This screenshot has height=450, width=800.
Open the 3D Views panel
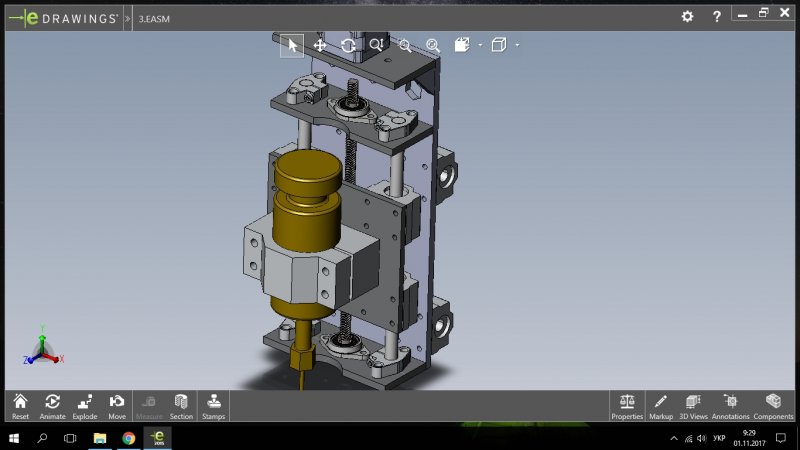[x=694, y=405]
